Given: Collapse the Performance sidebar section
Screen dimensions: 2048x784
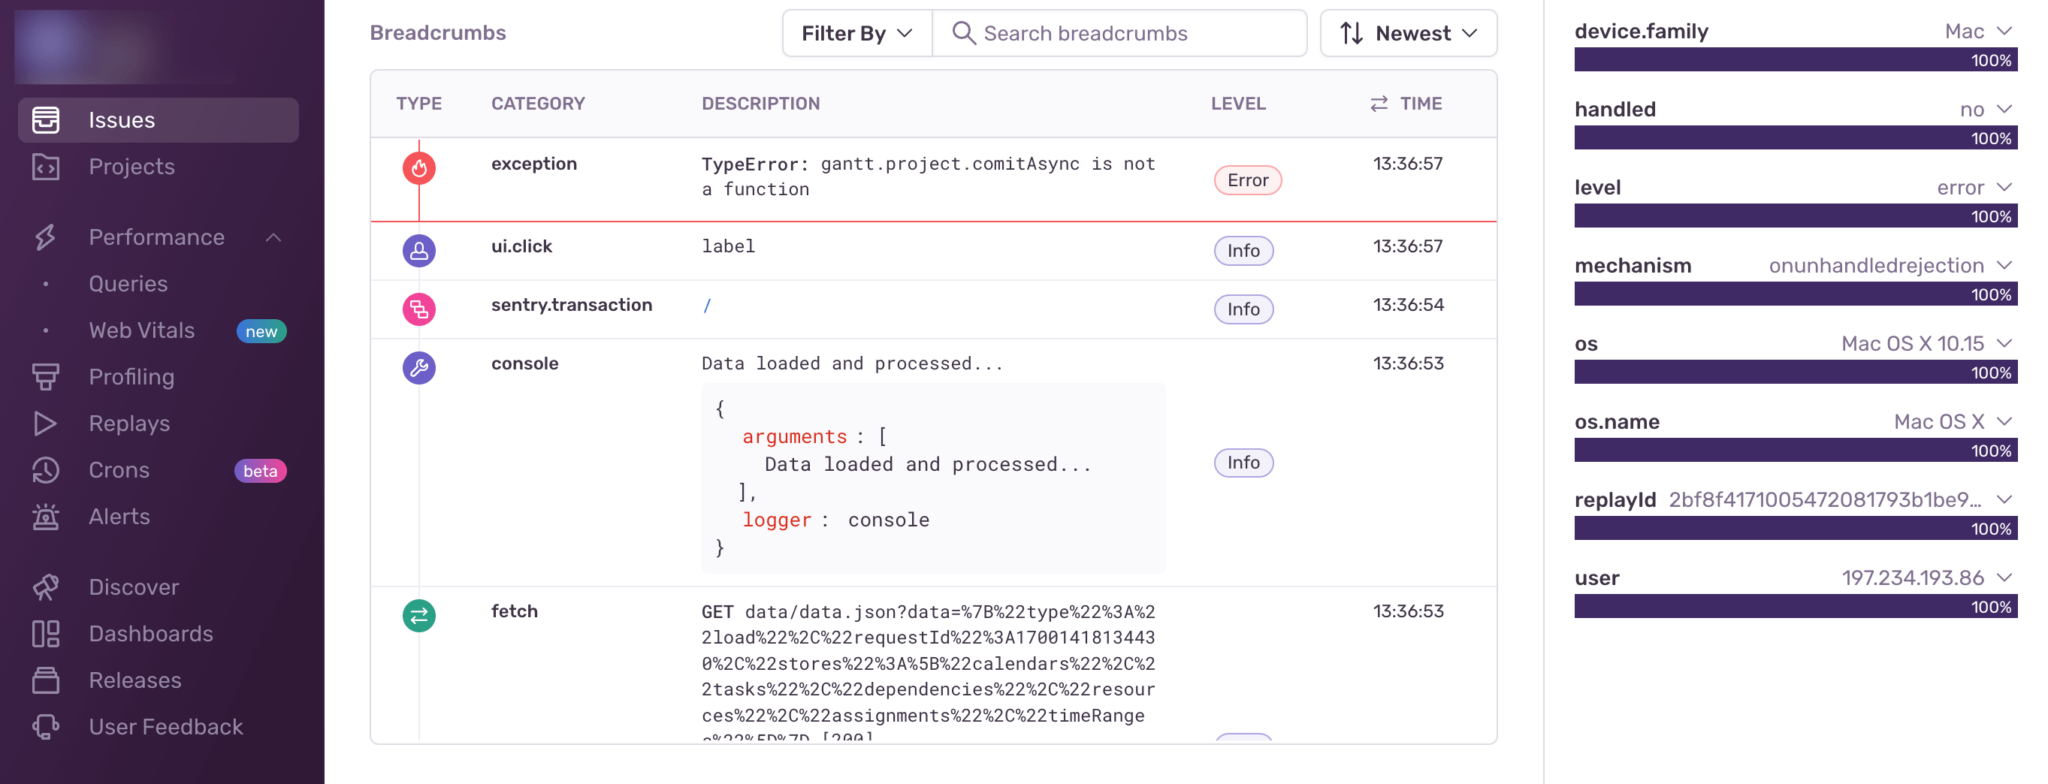Looking at the screenshot, I should click(273, 237).
